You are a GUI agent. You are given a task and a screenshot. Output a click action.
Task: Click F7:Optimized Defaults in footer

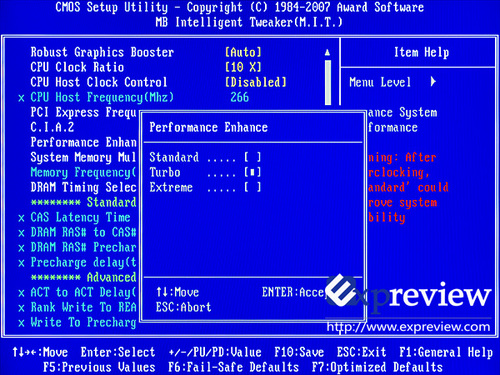(x=377, y=367)
